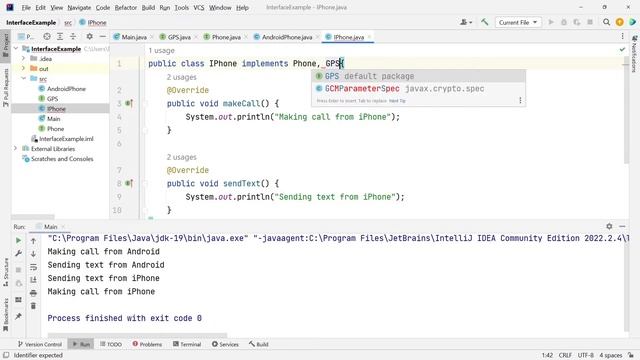
Task: Open the TODO tool window
Action: 111,344
